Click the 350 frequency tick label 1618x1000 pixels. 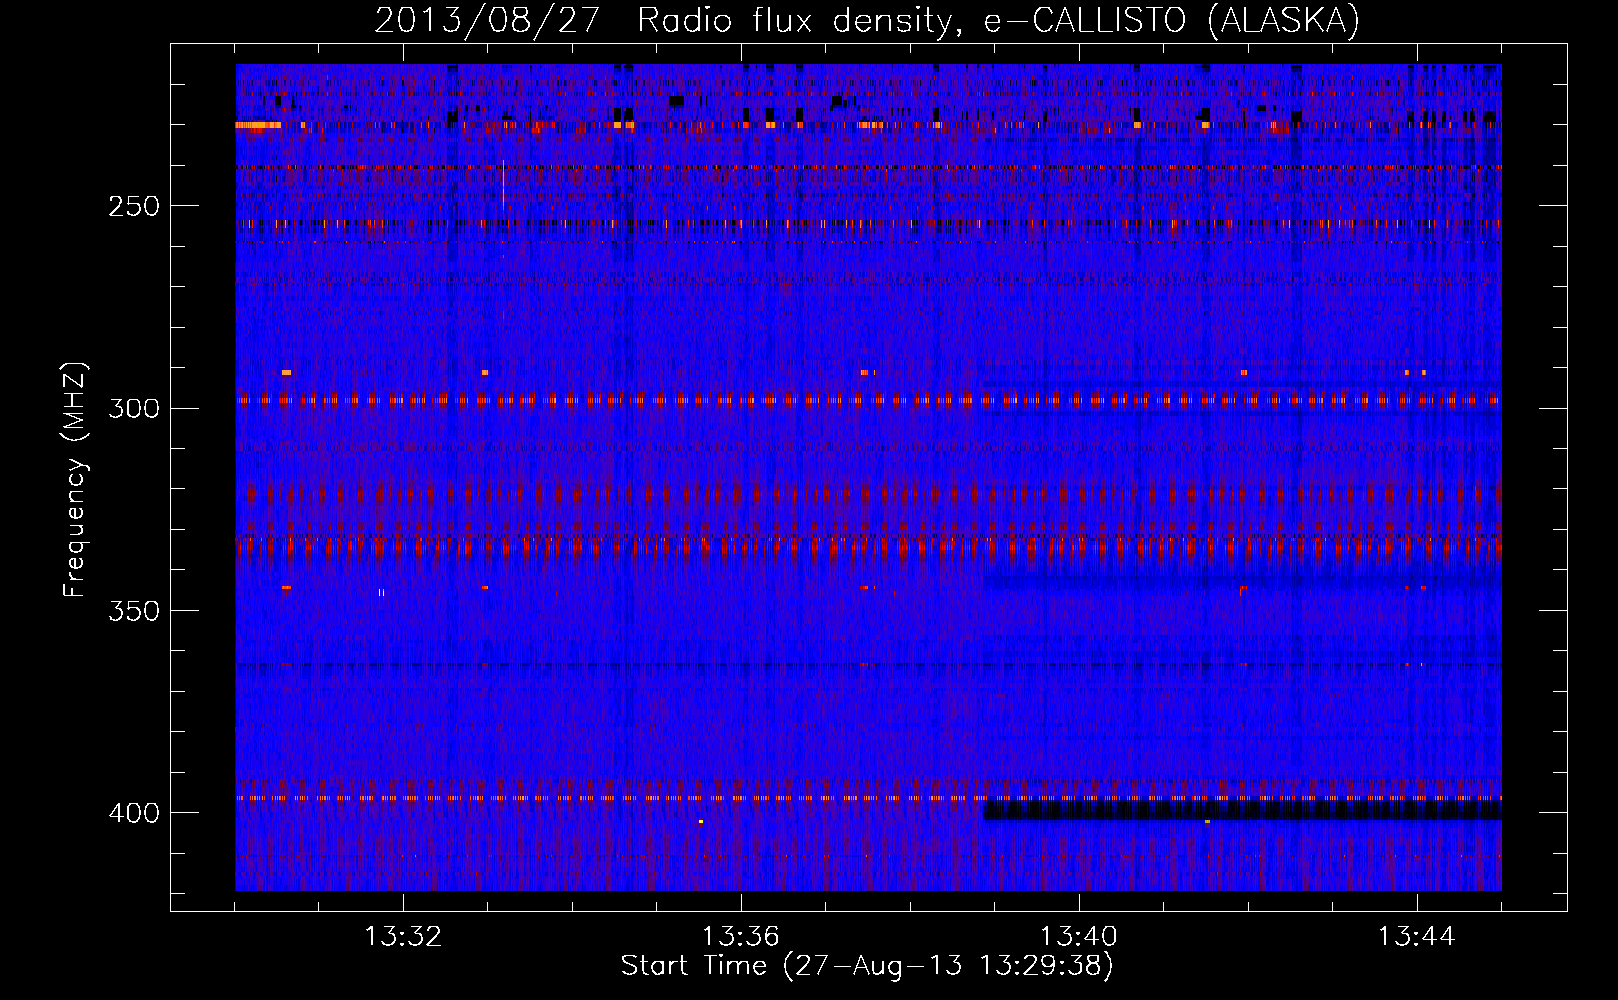[134, 610]
